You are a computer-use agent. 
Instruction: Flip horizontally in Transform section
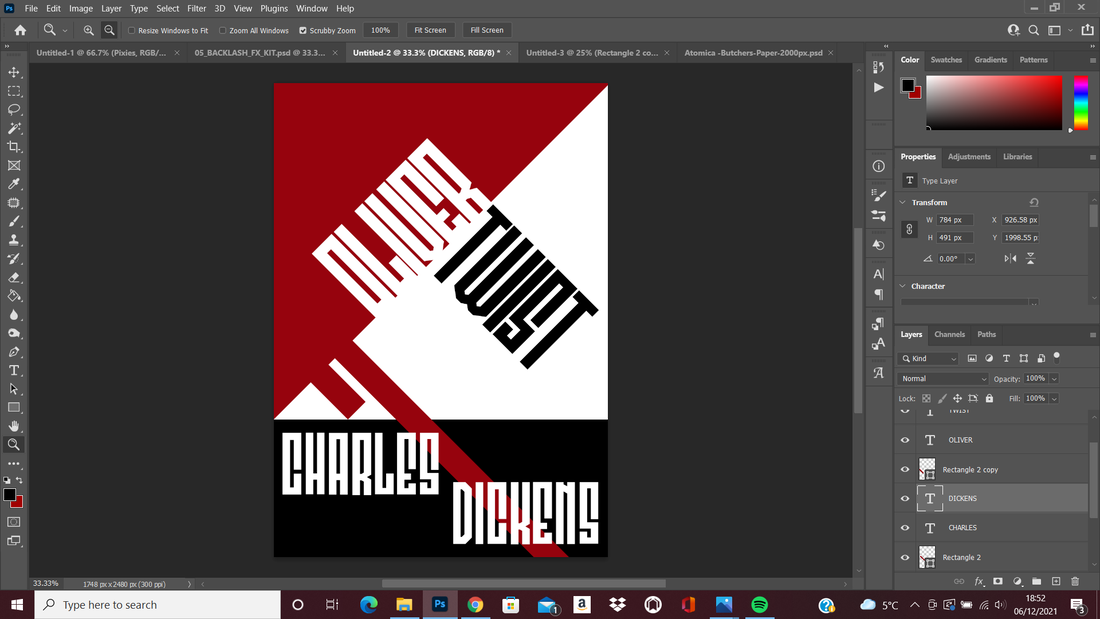(1010, 258)
